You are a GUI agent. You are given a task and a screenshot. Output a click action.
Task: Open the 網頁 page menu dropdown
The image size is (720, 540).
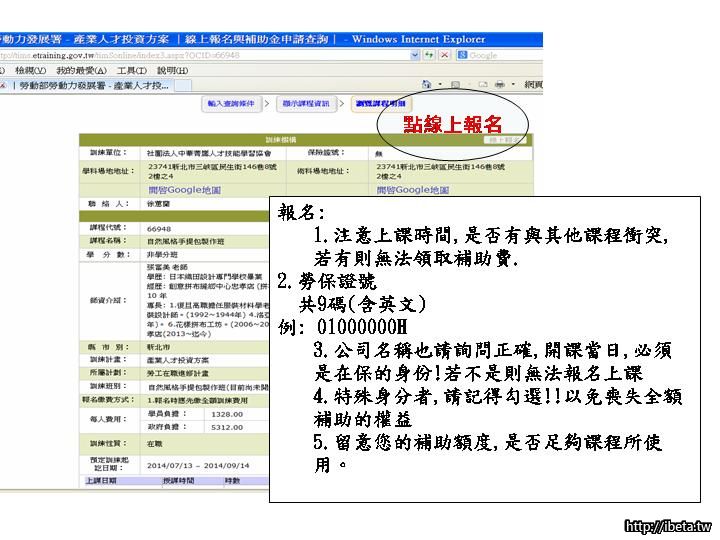point(532,86)
